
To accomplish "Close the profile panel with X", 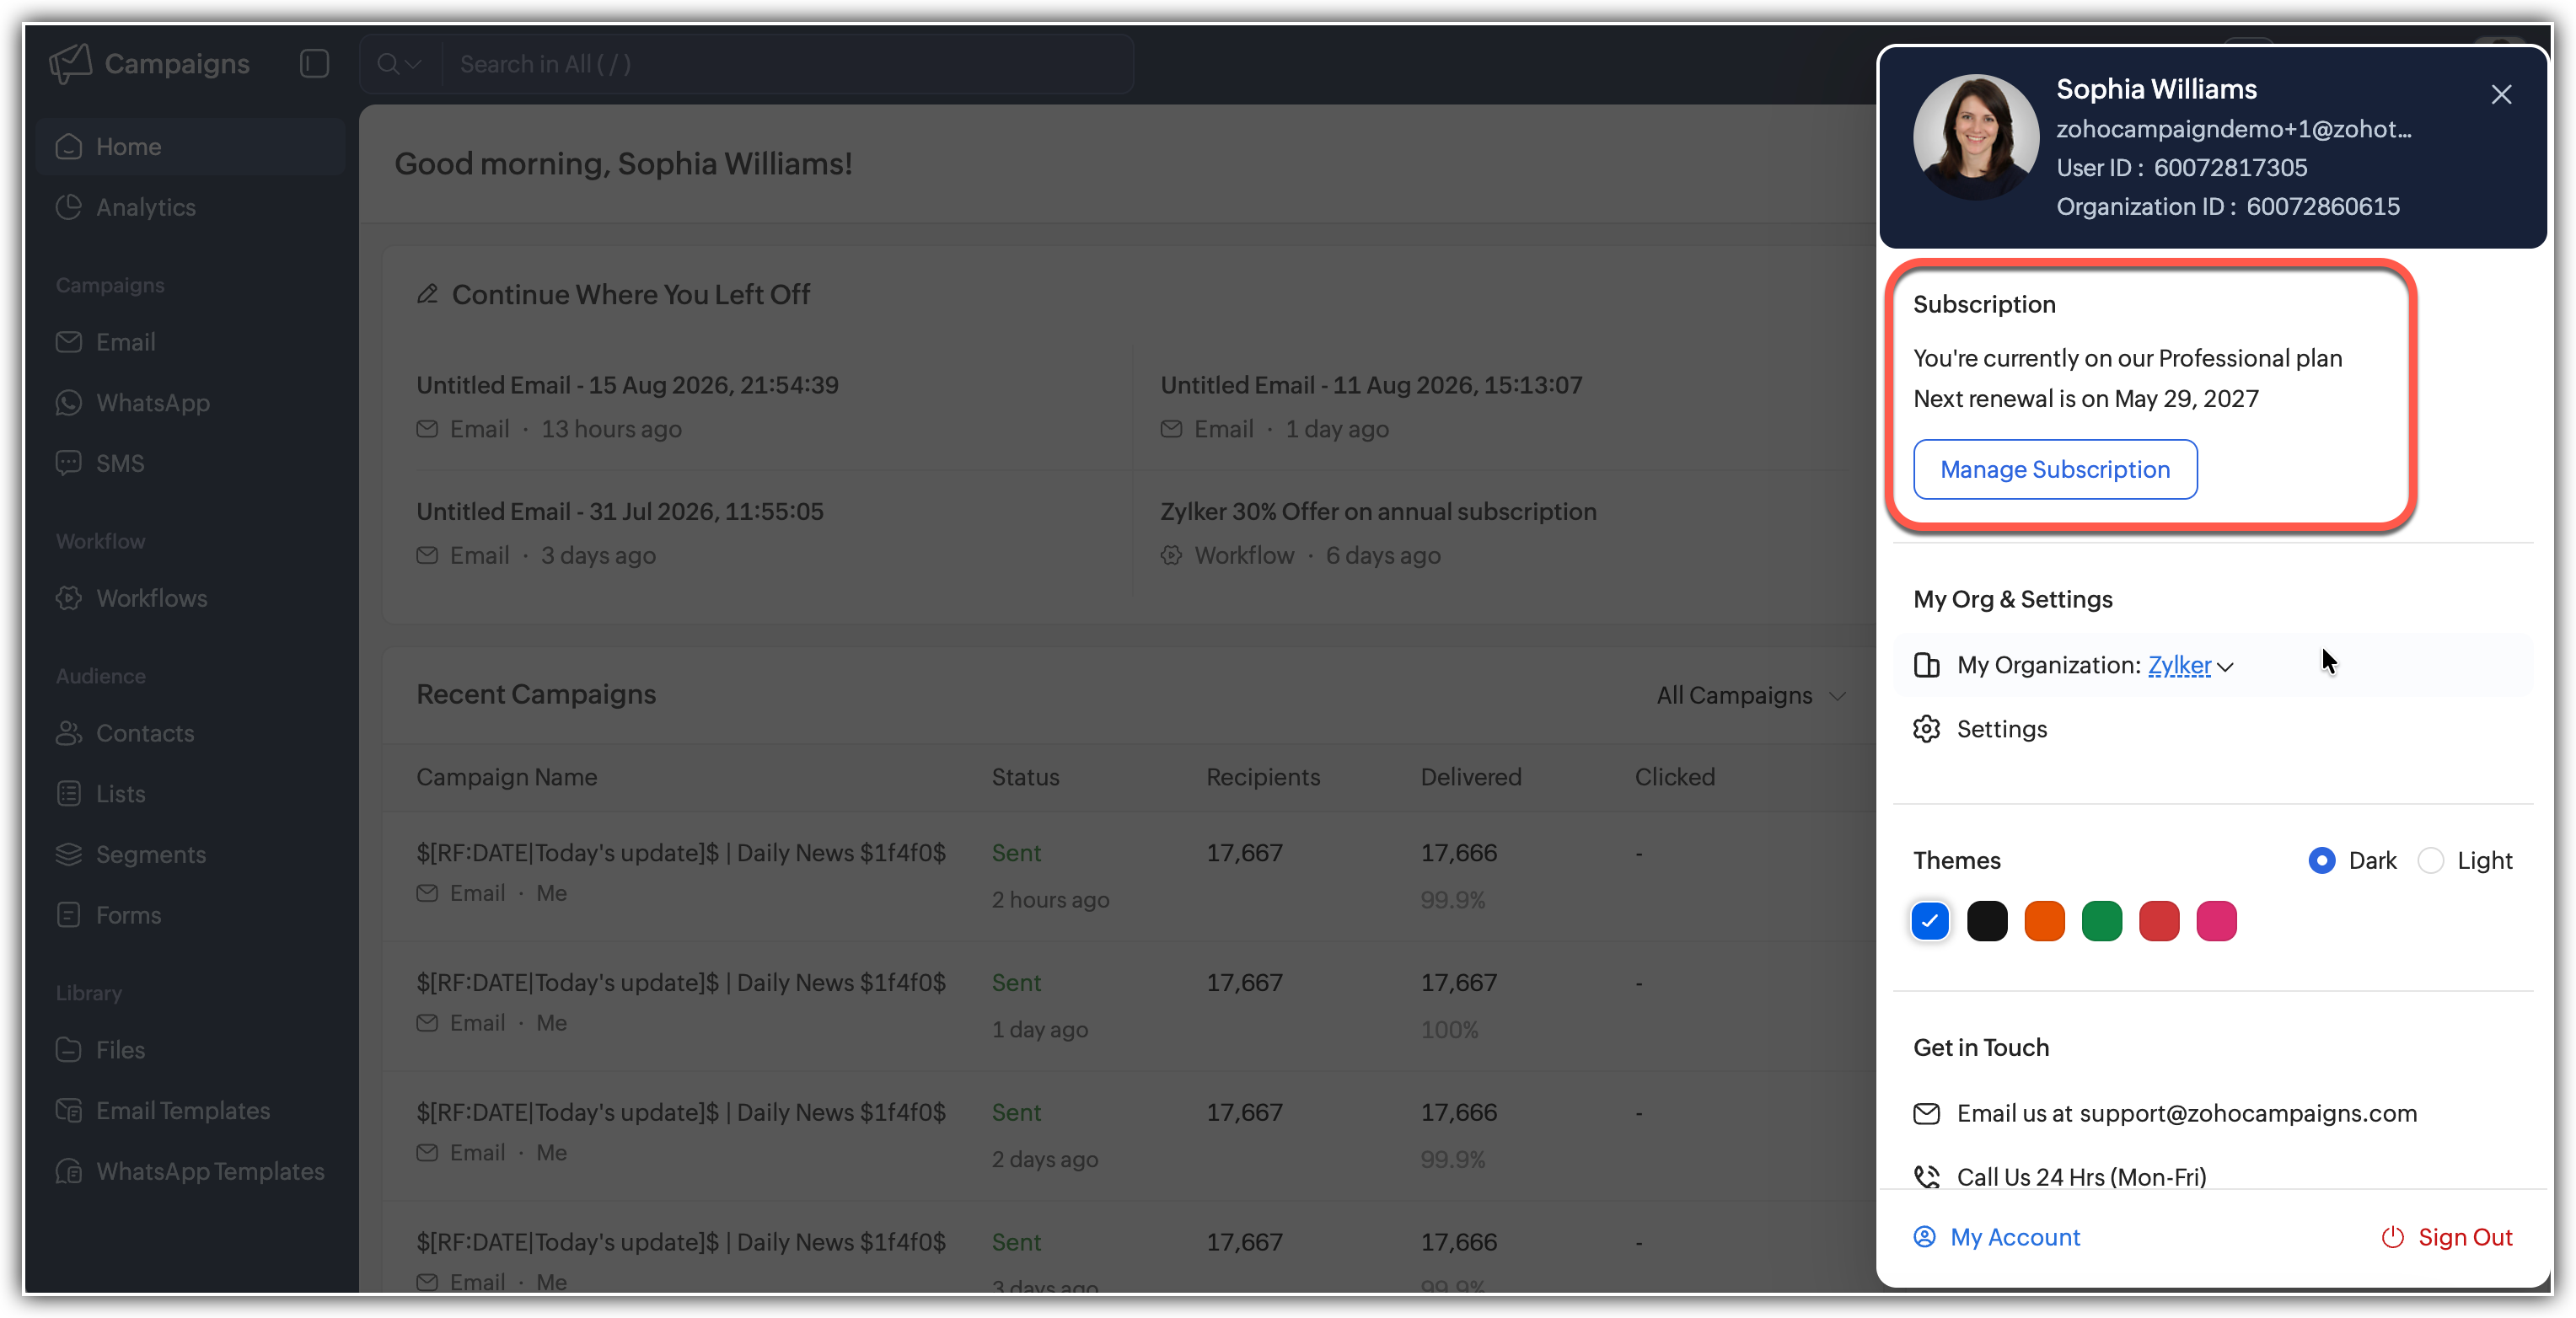I will [2501, 94].
